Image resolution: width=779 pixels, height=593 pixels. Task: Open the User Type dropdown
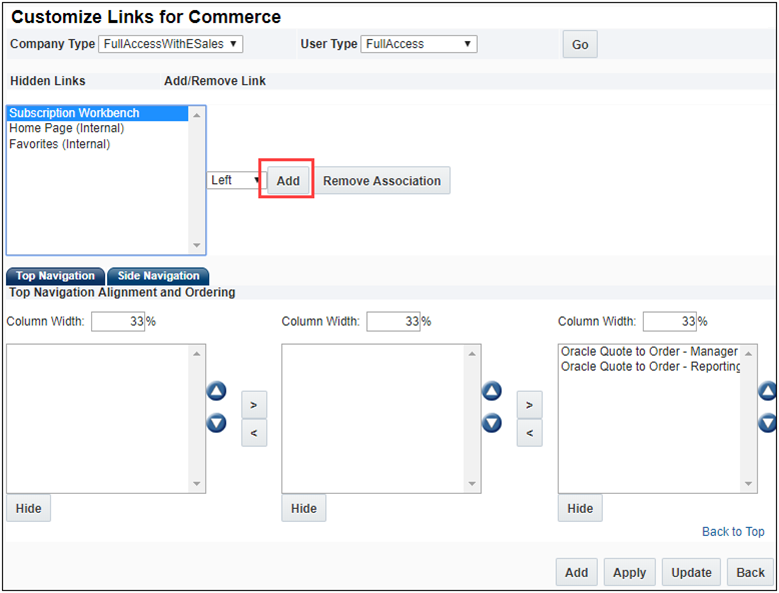click(419, 44)
